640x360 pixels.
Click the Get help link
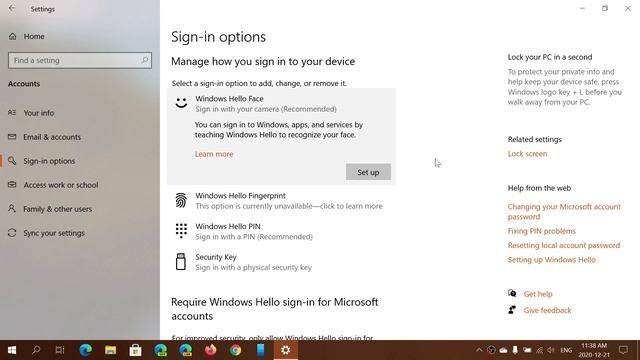538,294
